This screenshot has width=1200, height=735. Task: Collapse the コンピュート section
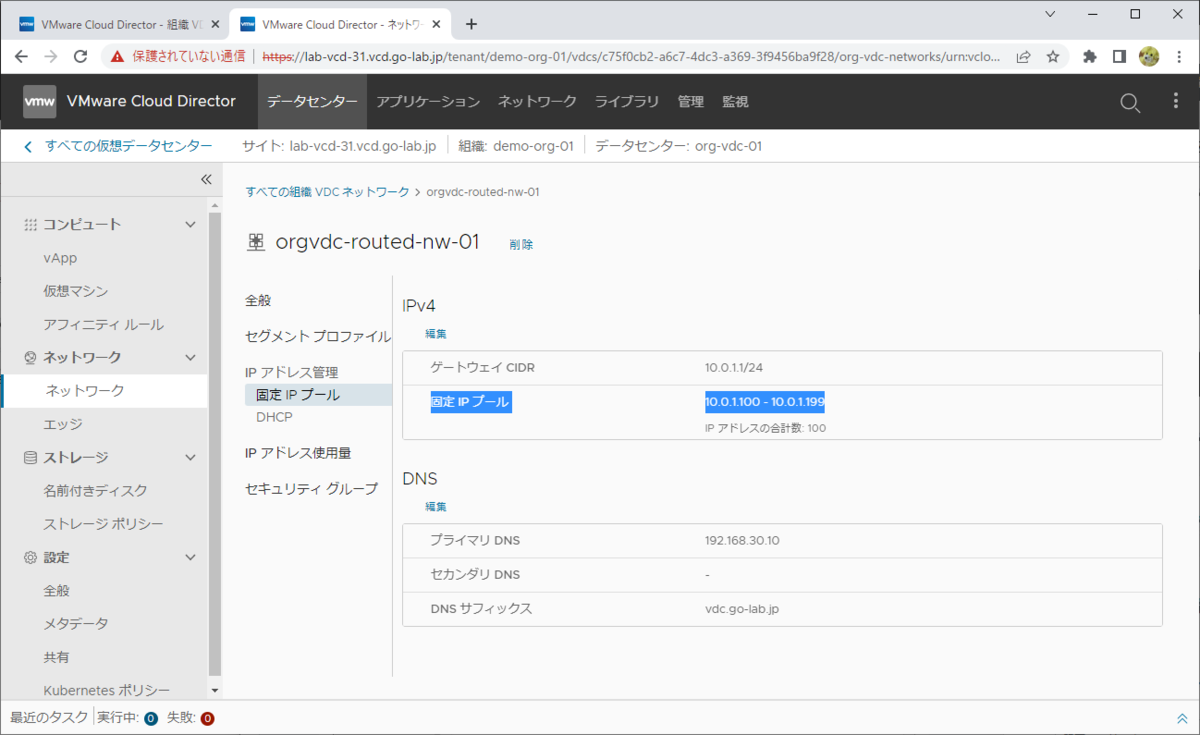191,224
